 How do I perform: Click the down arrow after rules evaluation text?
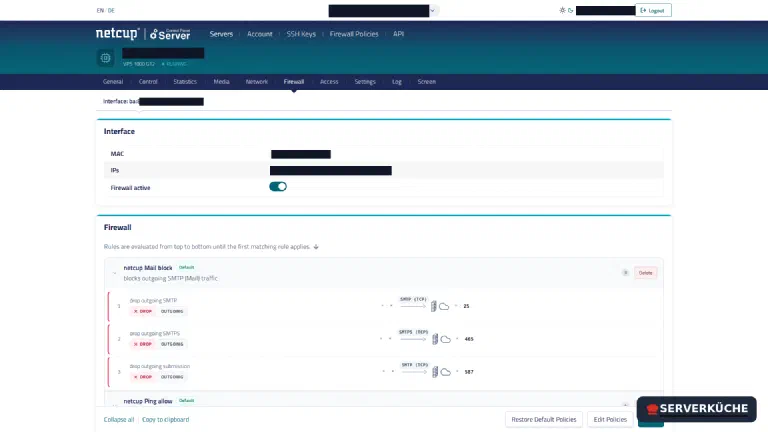click(316, 247)
